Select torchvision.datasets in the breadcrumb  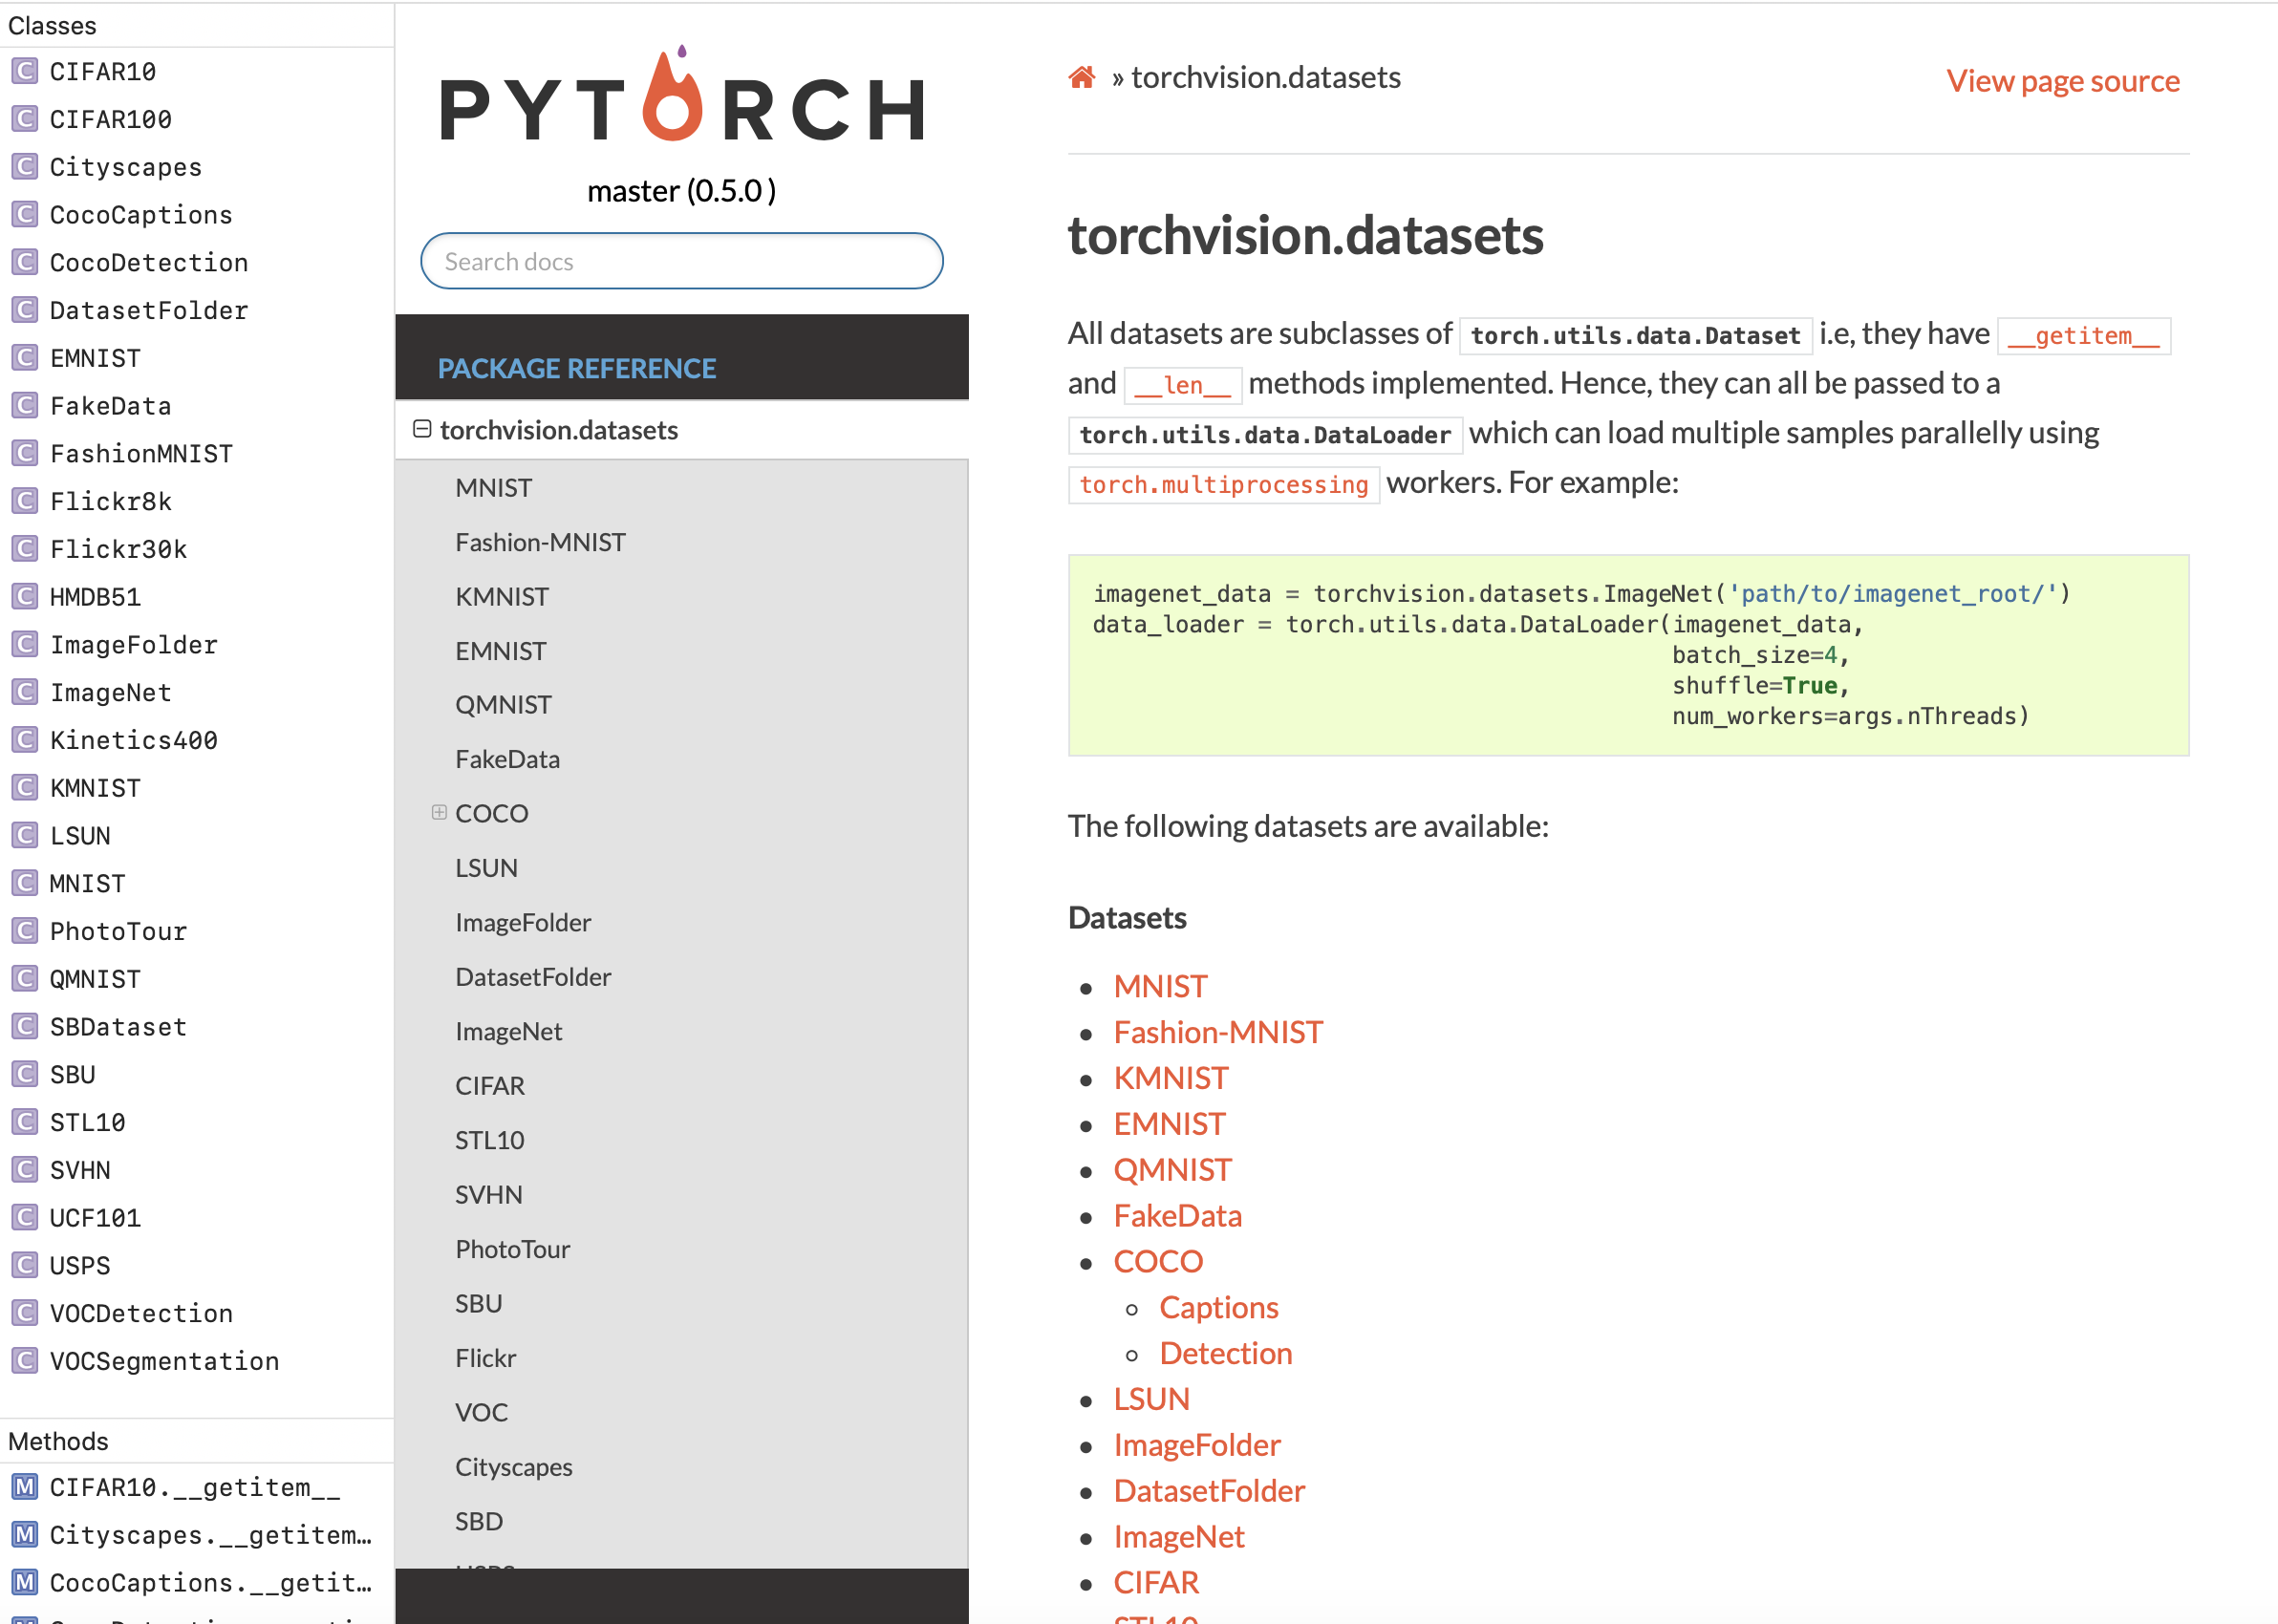click(1265, 77)
